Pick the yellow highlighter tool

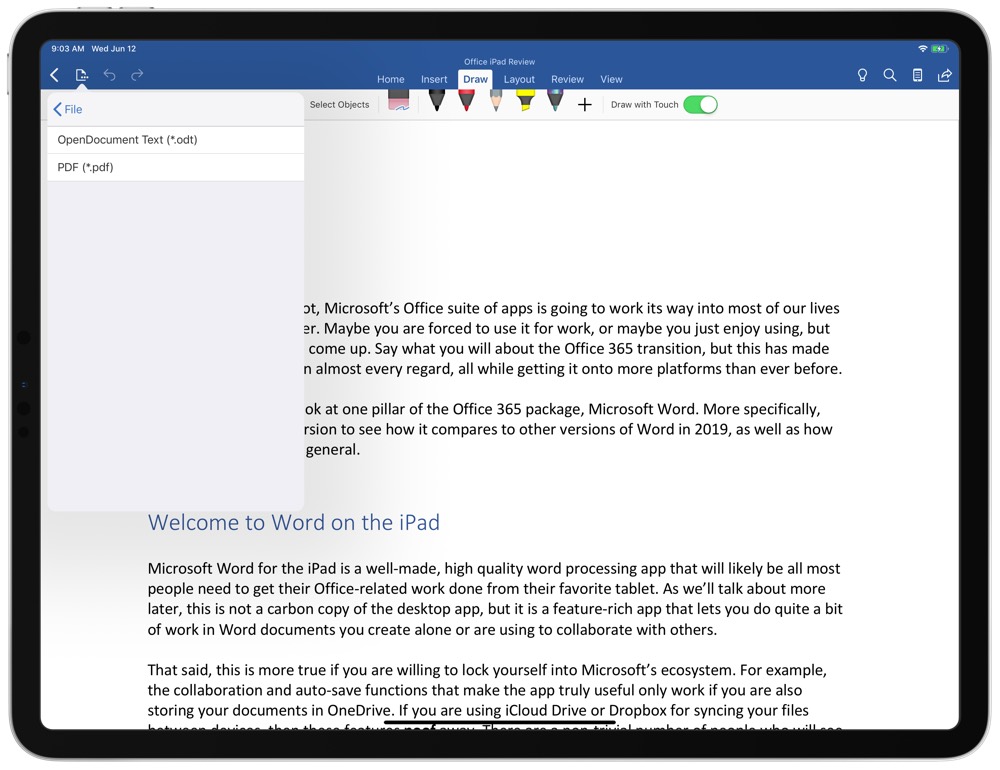525,102
